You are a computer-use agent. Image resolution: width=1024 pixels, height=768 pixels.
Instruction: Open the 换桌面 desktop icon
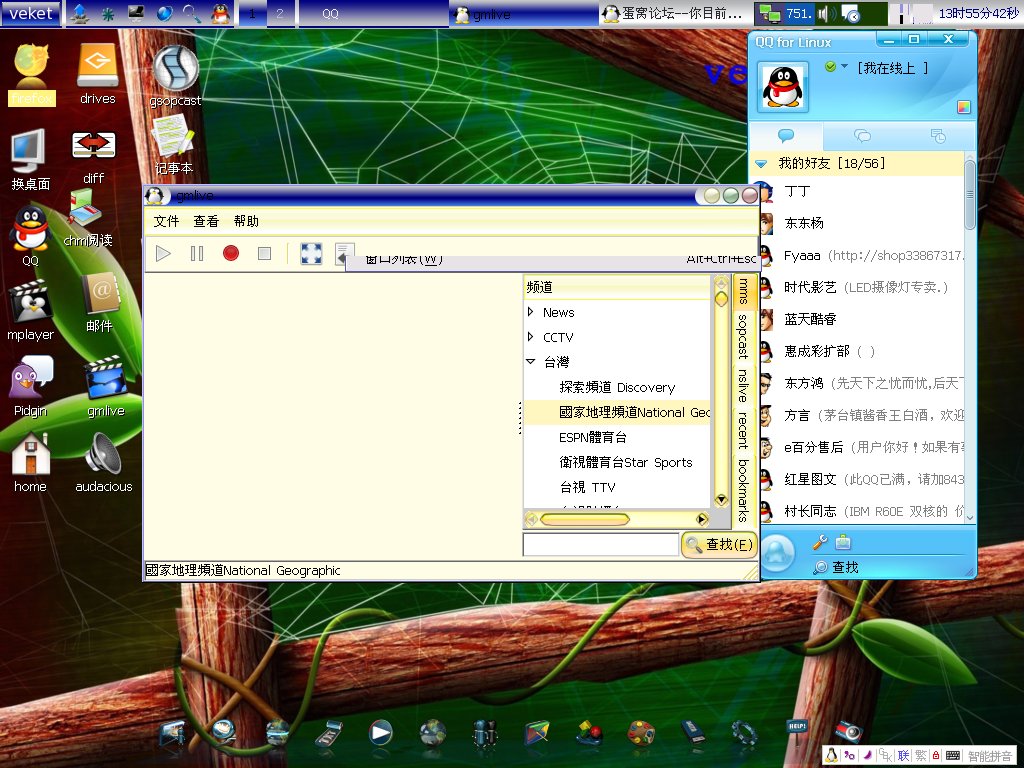pos(30,159)
